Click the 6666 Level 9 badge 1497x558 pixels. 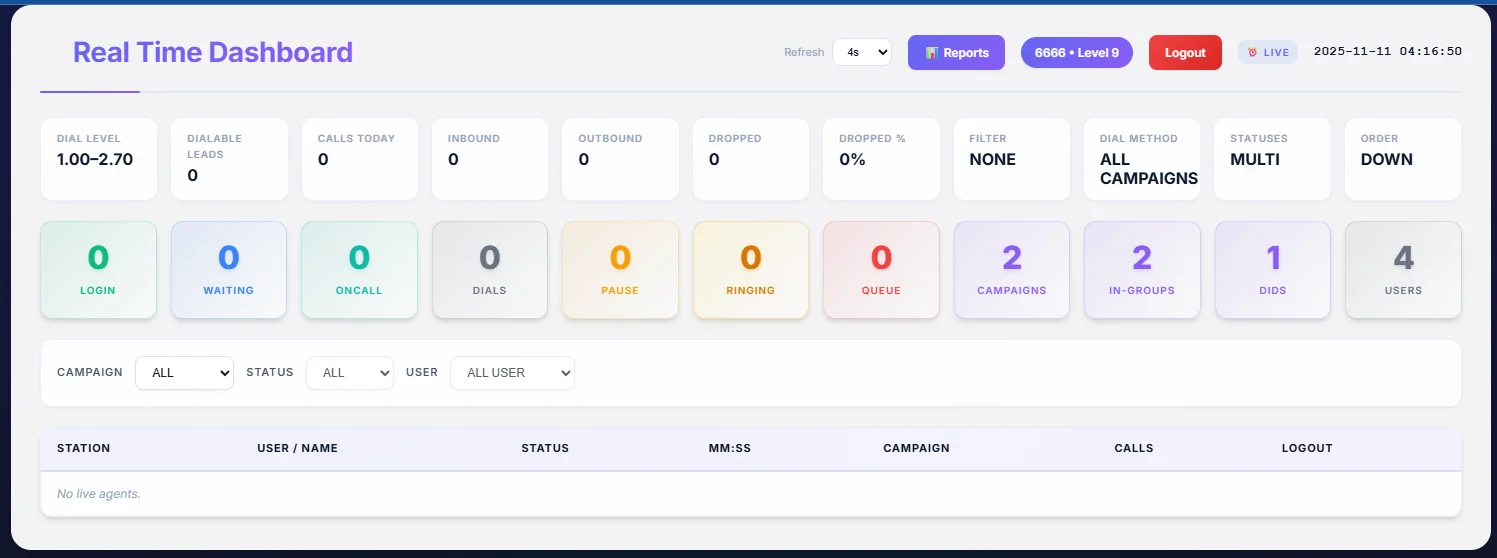[1076, 53]
